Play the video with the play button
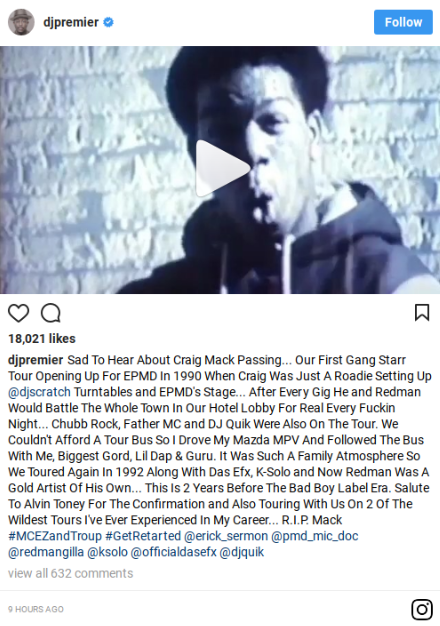This screenshot has width=440, height=626. point(222,168)
